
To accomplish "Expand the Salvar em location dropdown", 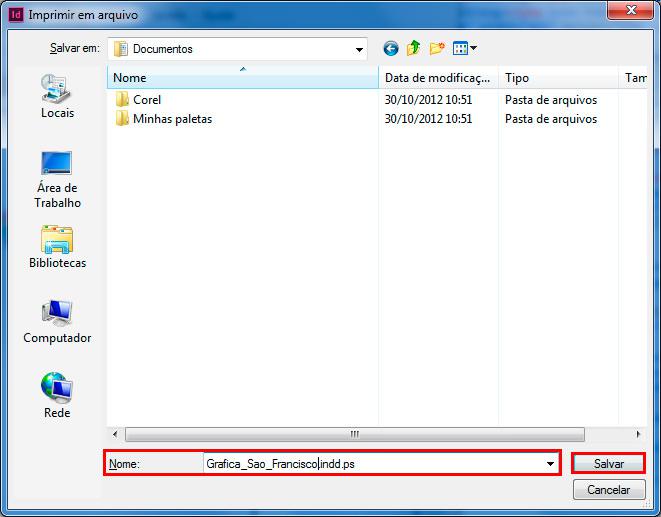I will pyautogui.click(x=359, y=49).
